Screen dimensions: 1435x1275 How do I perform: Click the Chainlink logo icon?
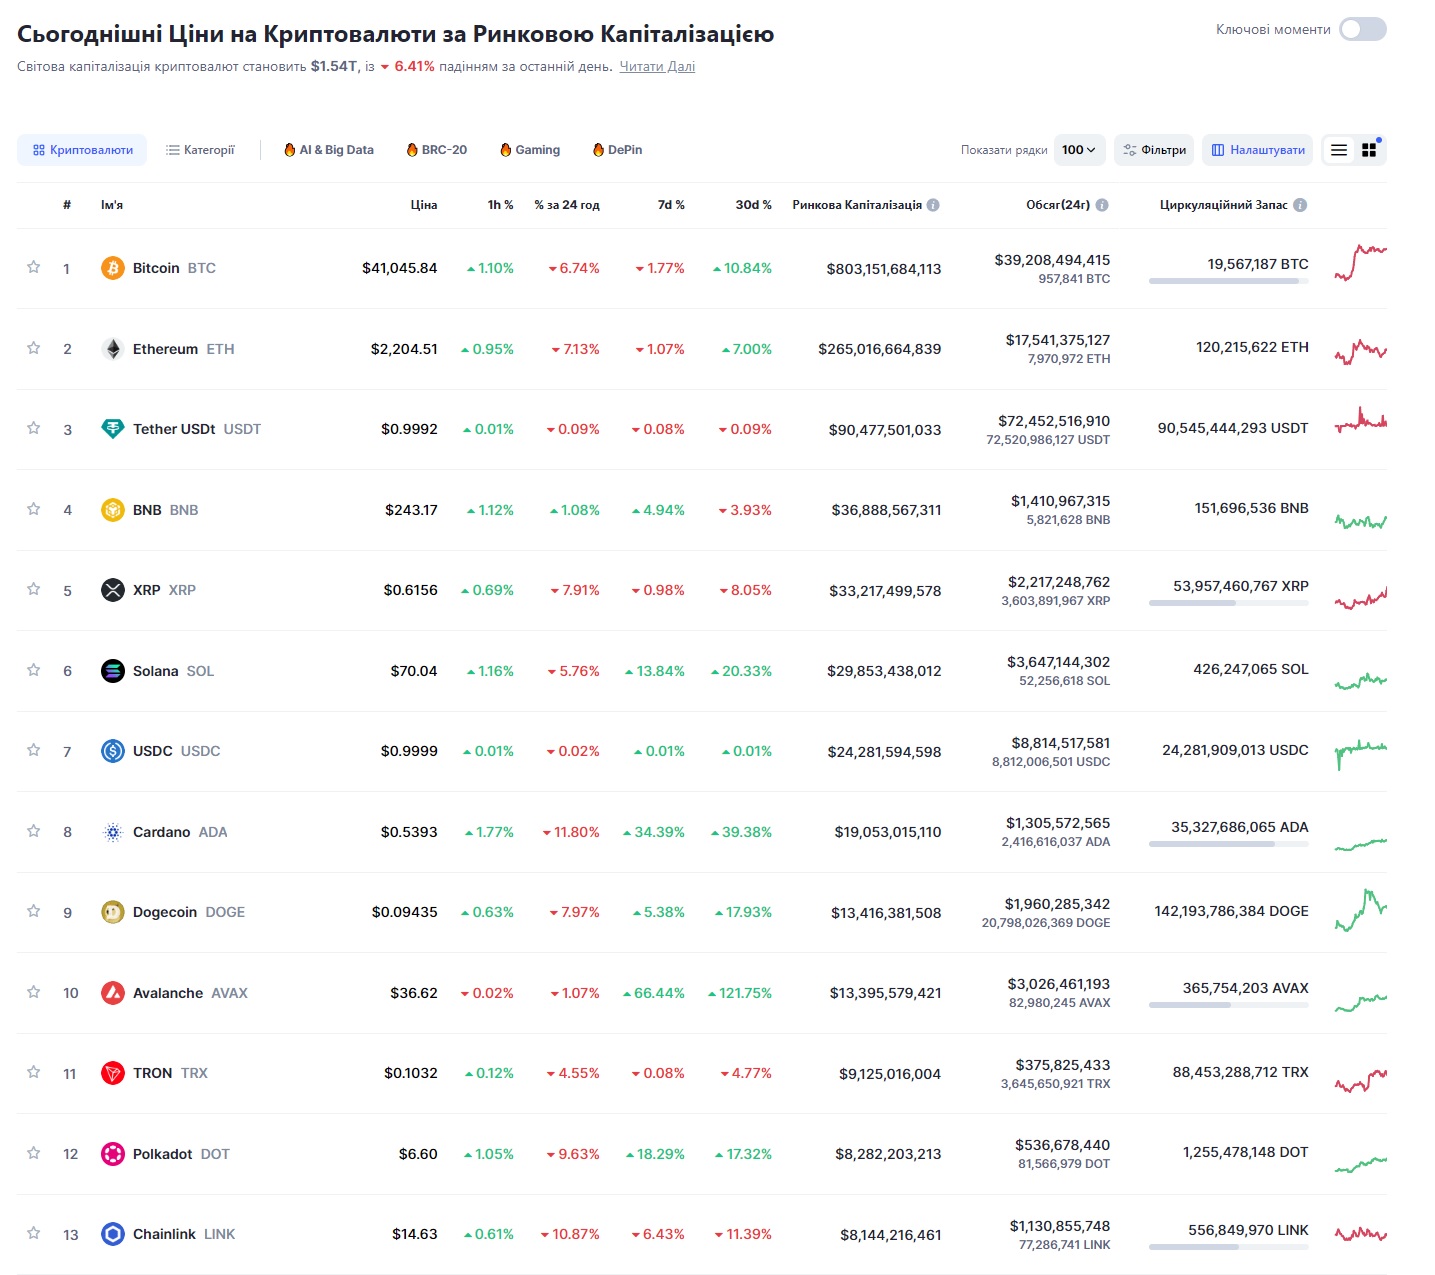[x=113, y=1234]
